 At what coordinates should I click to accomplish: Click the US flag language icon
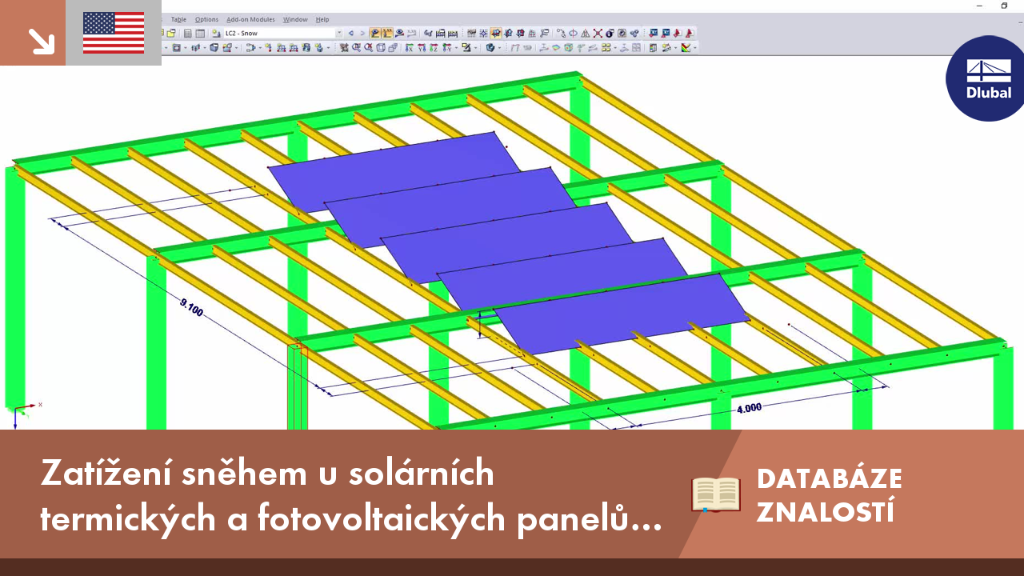[x=114, y=33]
